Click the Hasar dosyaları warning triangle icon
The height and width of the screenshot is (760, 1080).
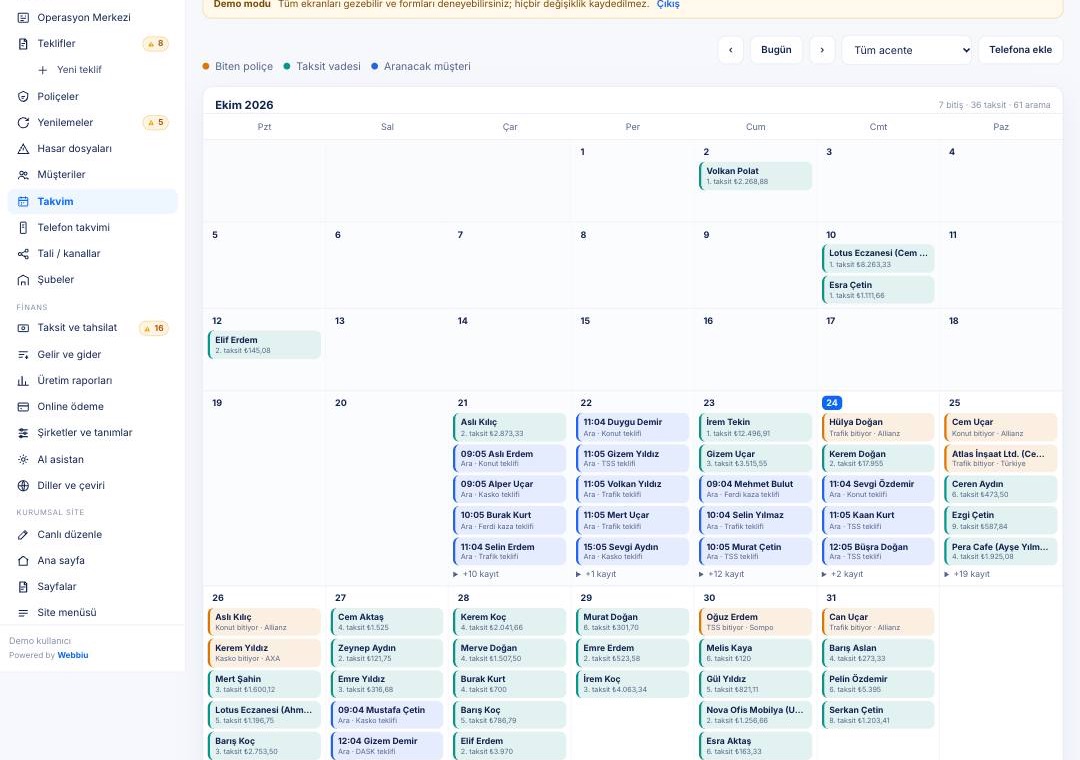point(23,149)
